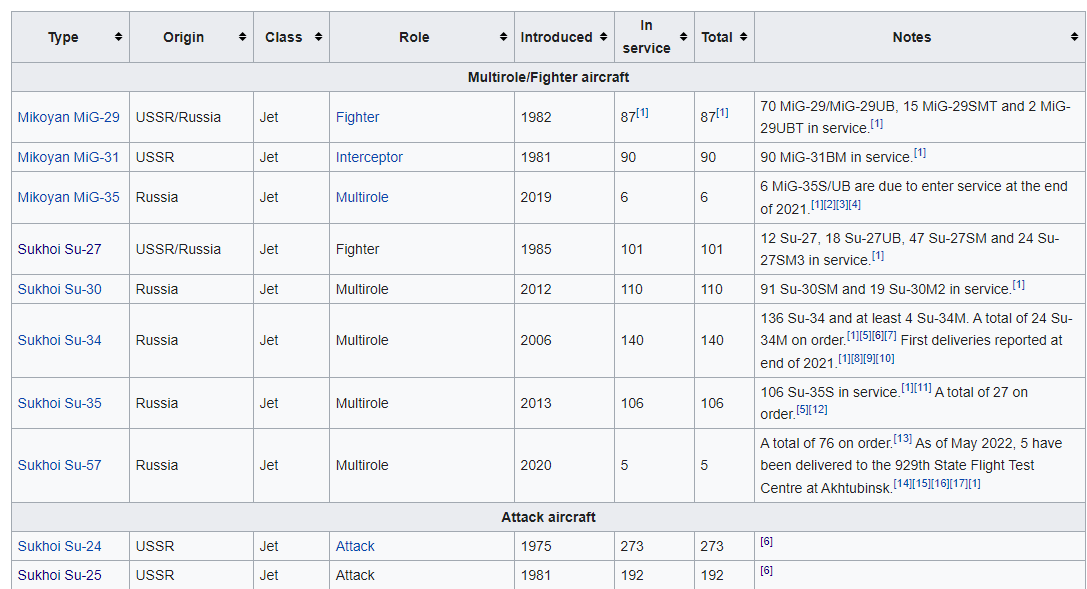
Task: Open the Sukhoi Su-34 article link
Action: coord(60,340)
